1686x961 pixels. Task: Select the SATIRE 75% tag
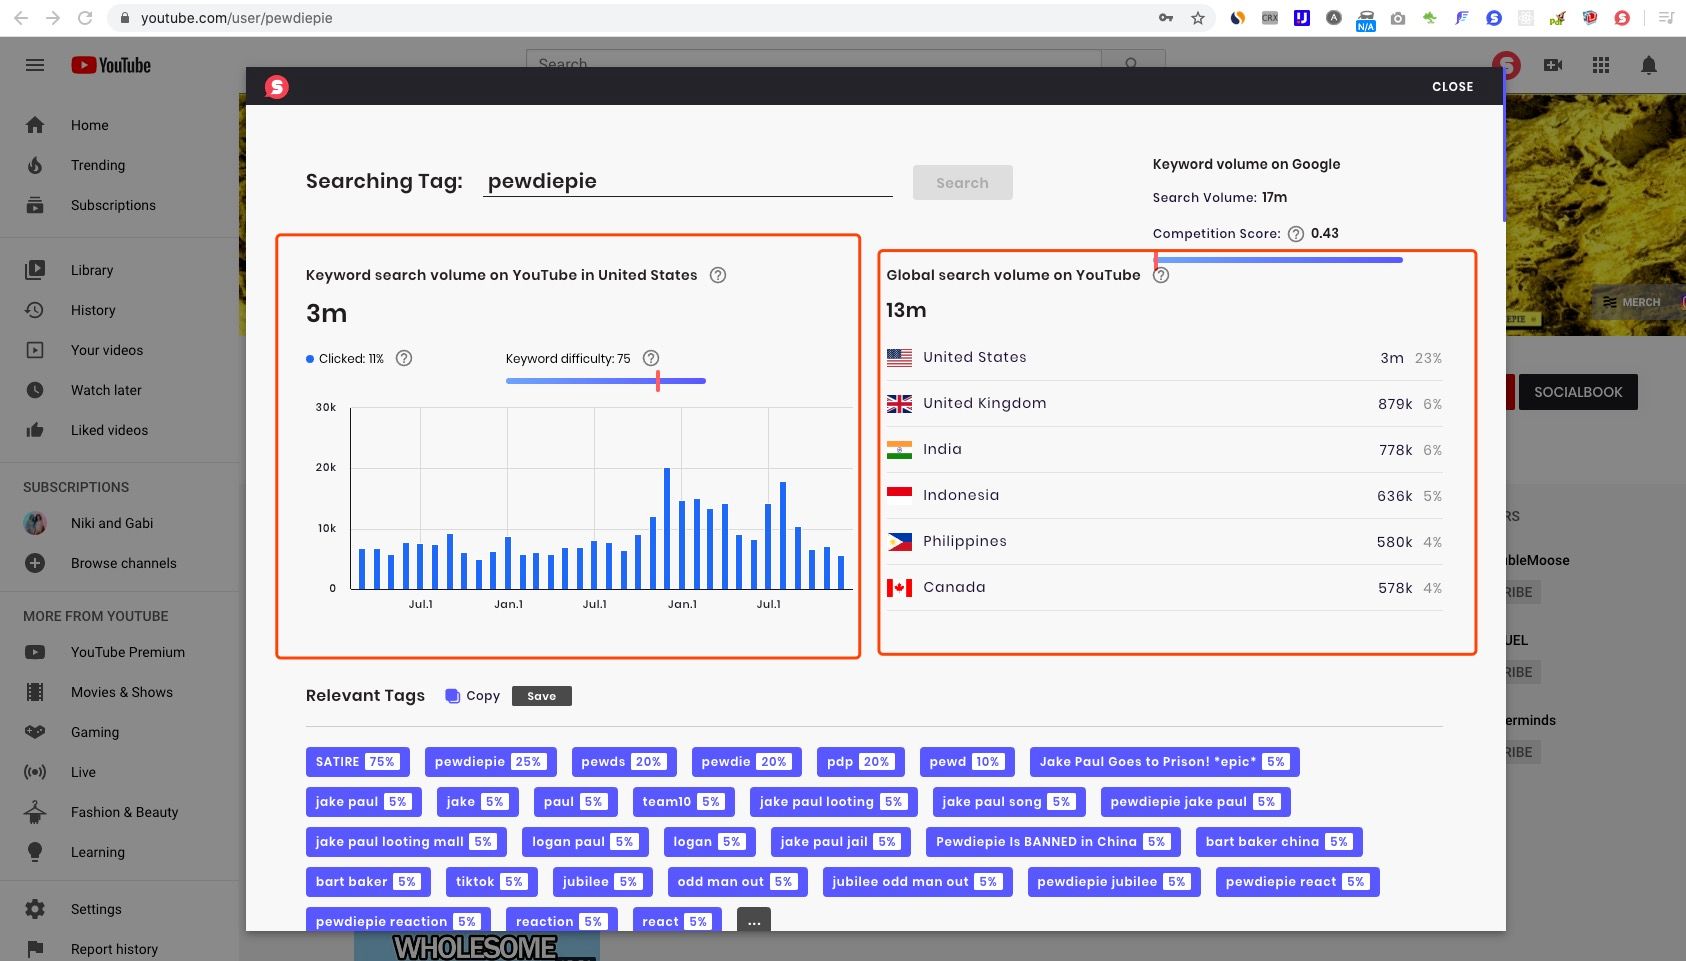(358, 762)
